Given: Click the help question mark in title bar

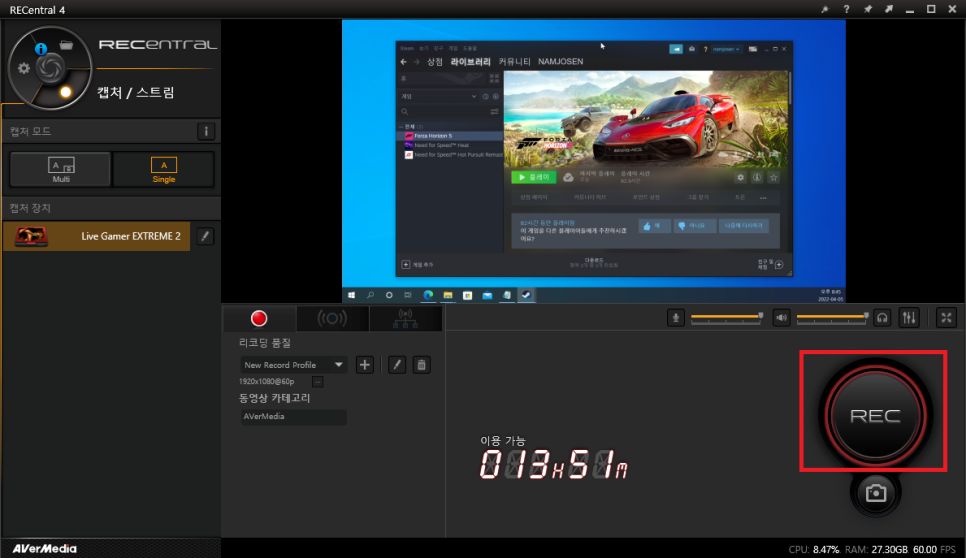Looking at the screenshot, I should tap(846, 9).
